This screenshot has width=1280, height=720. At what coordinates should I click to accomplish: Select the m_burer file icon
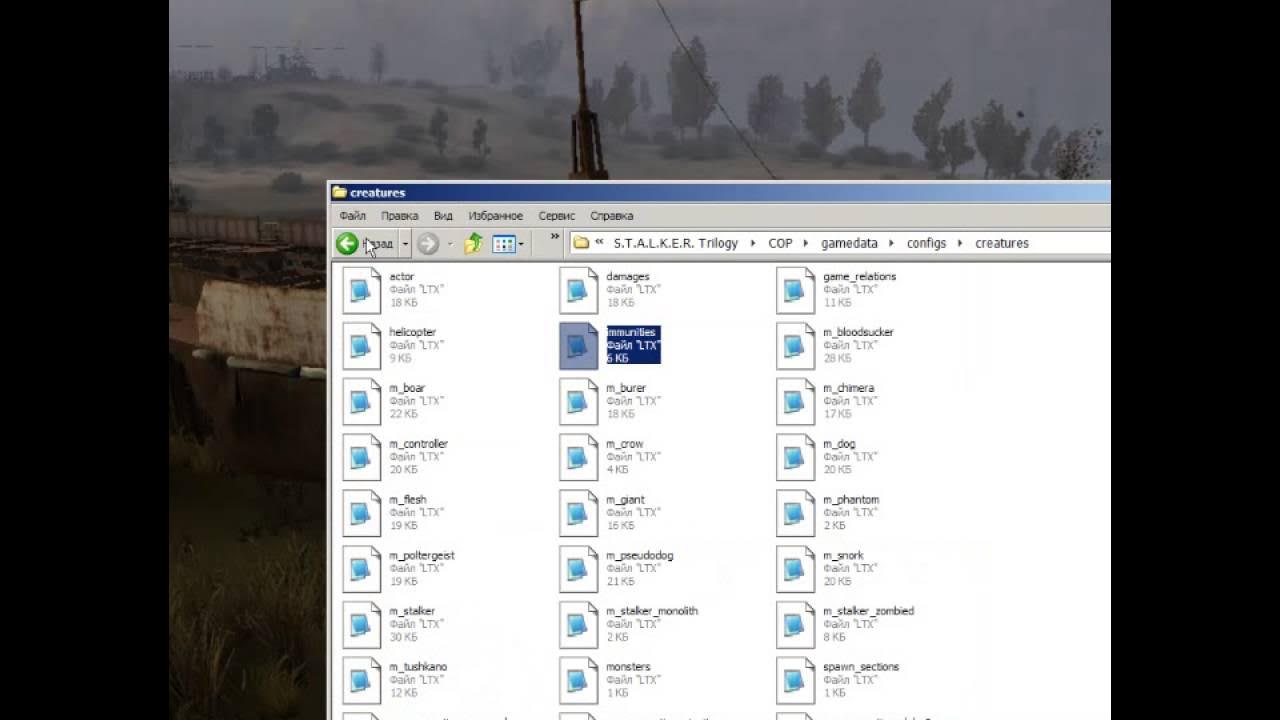pos(578,402)
